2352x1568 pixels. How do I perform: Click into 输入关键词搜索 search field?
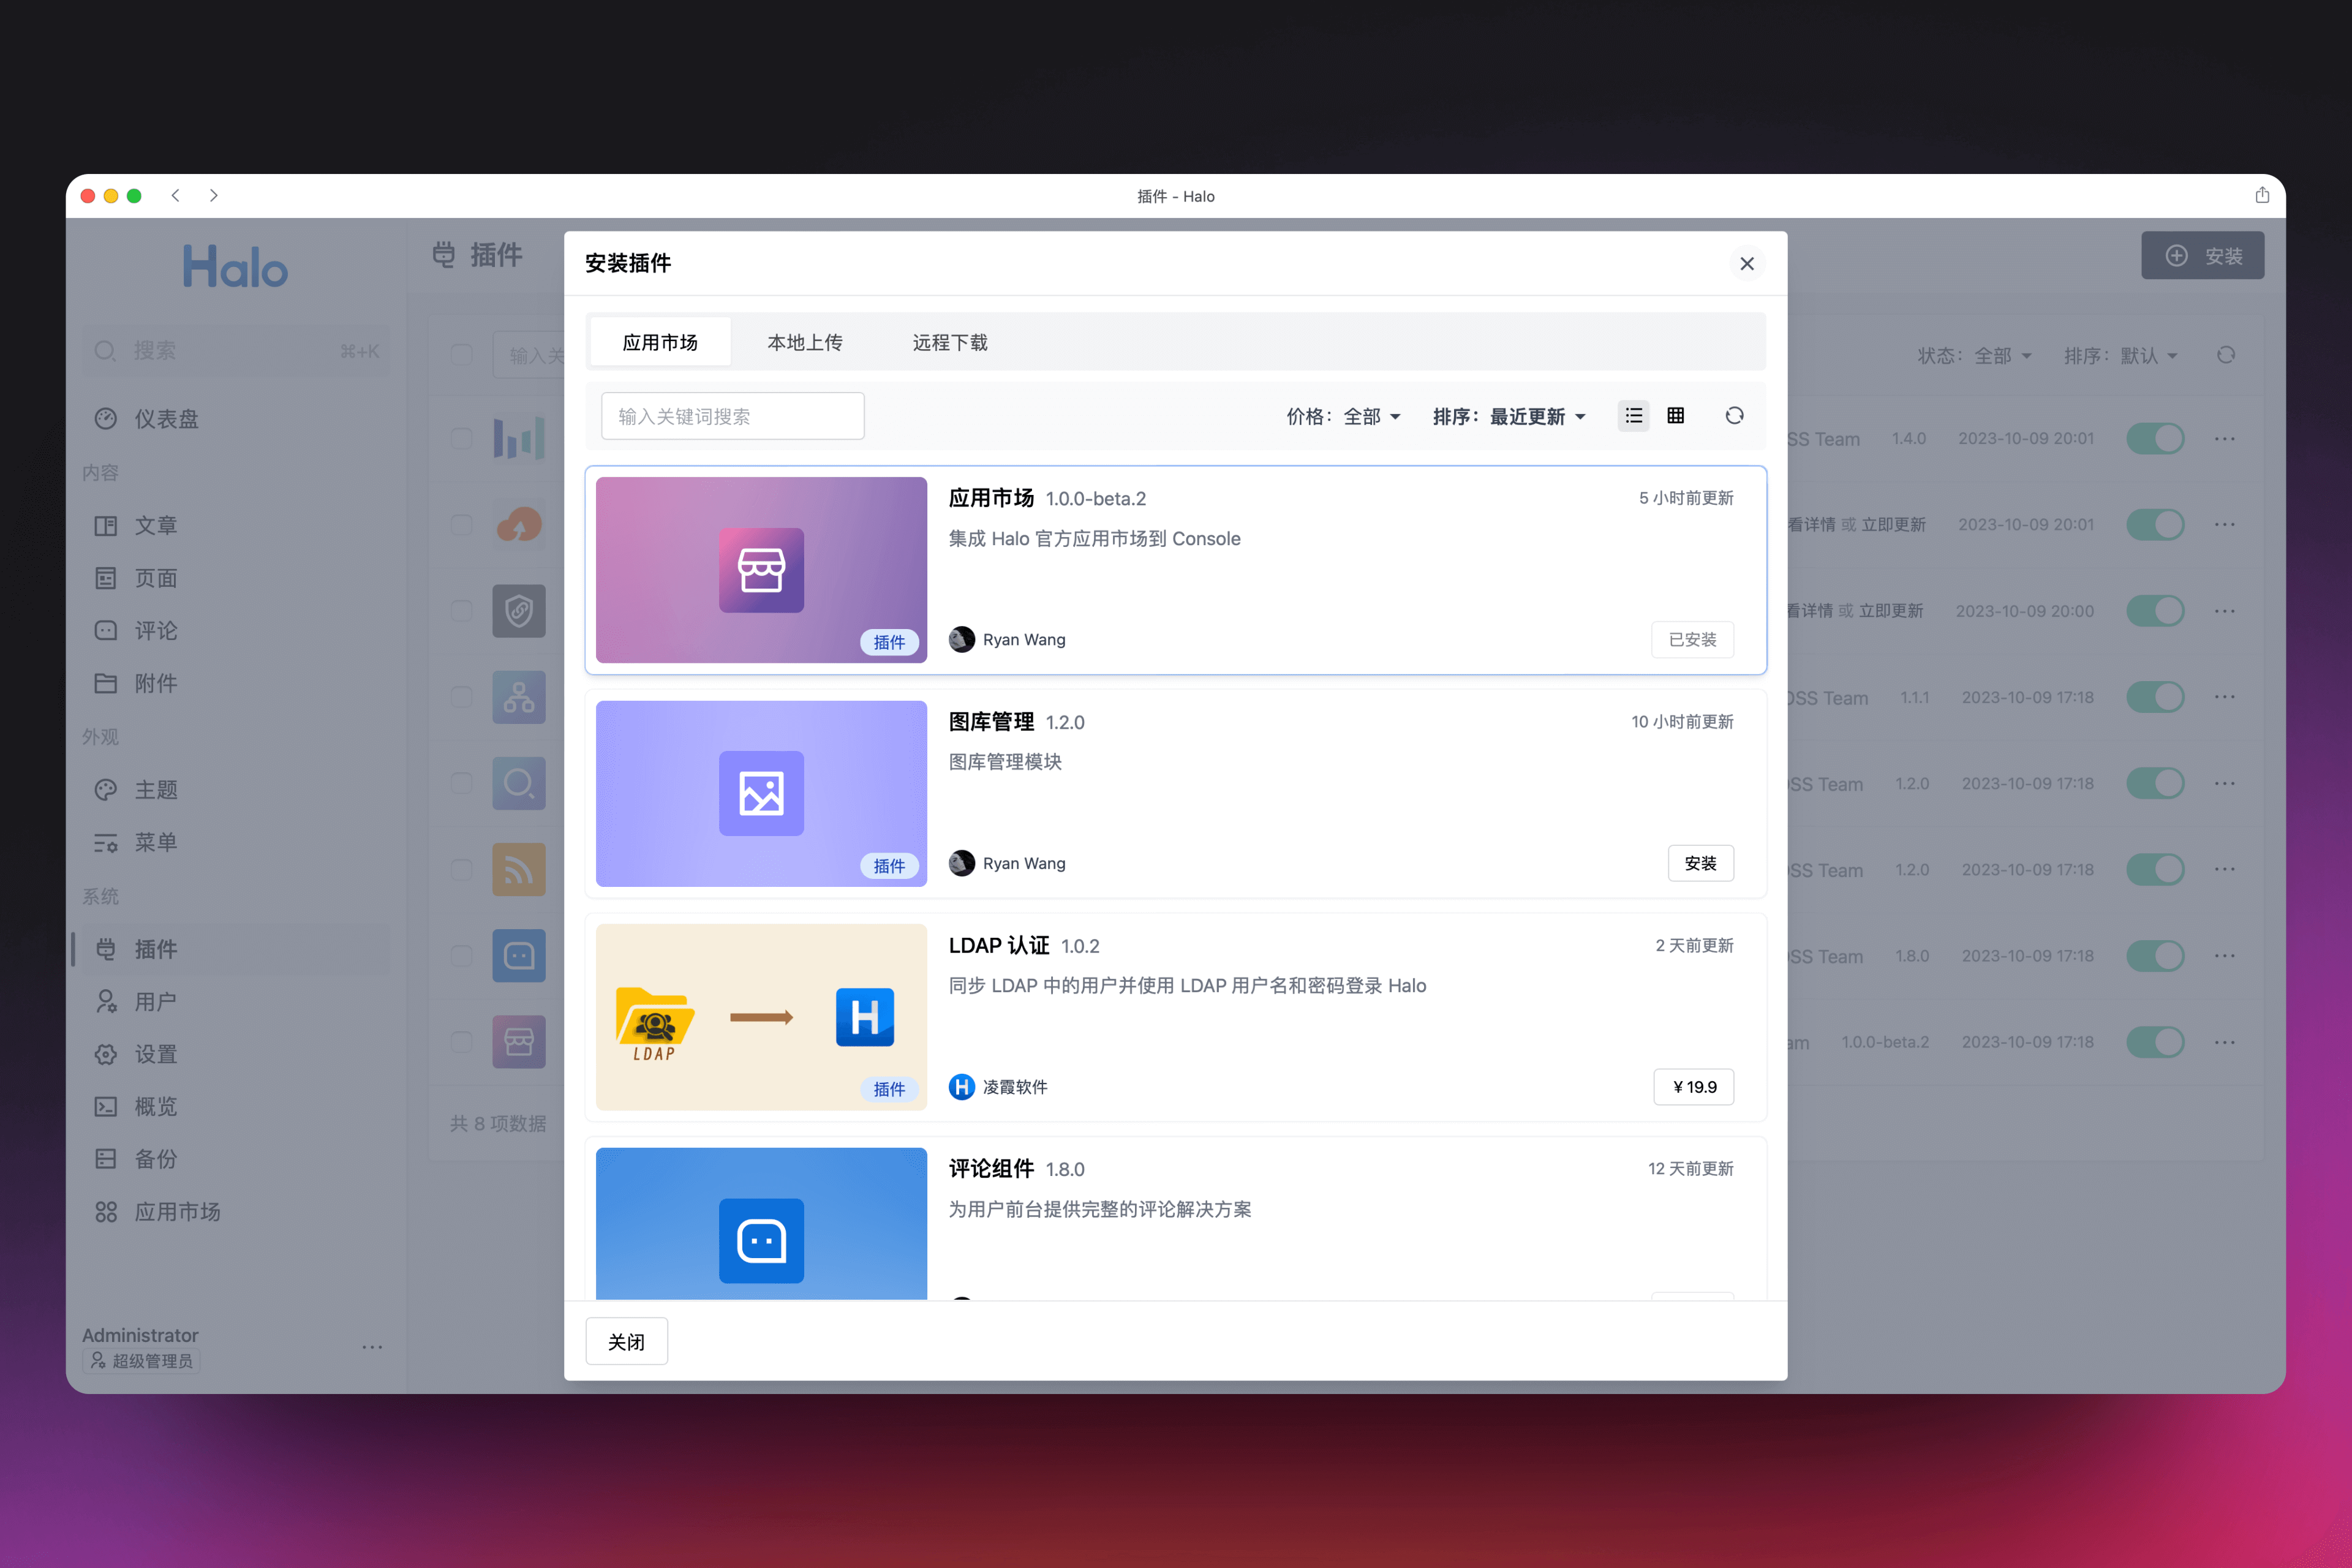coord(732,416)
